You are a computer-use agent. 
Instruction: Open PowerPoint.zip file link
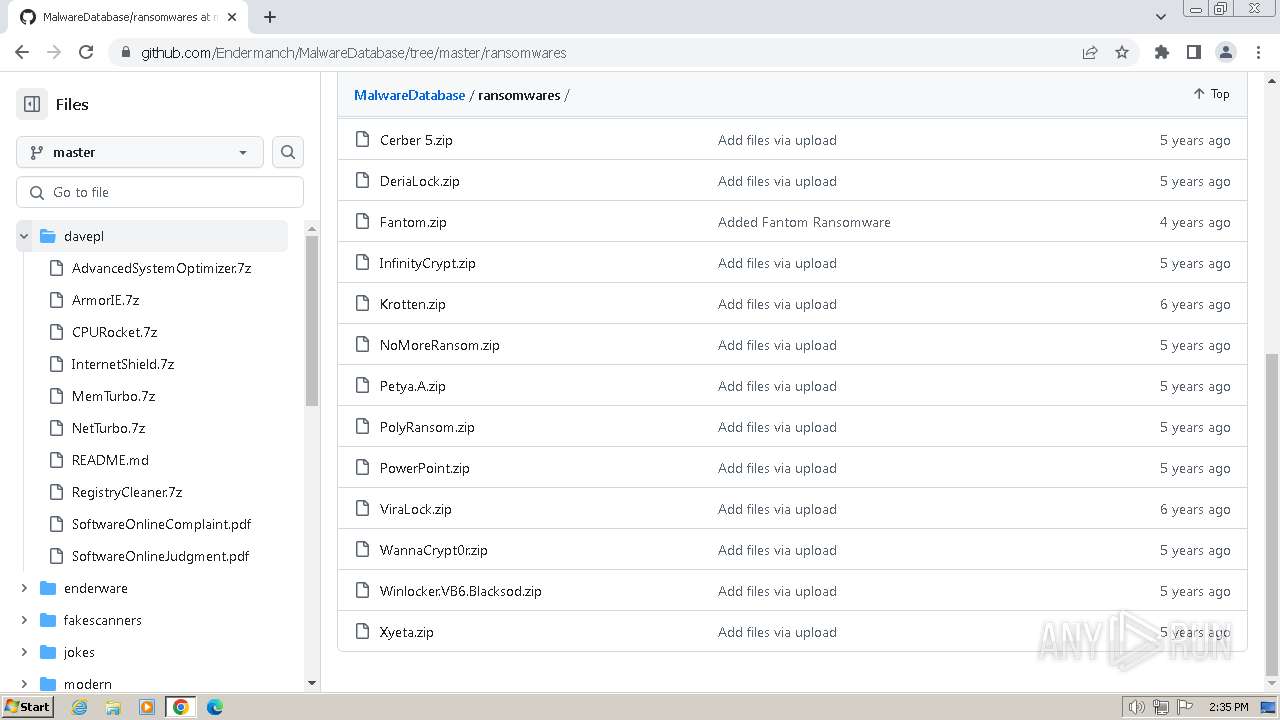(x=425, y=468)
